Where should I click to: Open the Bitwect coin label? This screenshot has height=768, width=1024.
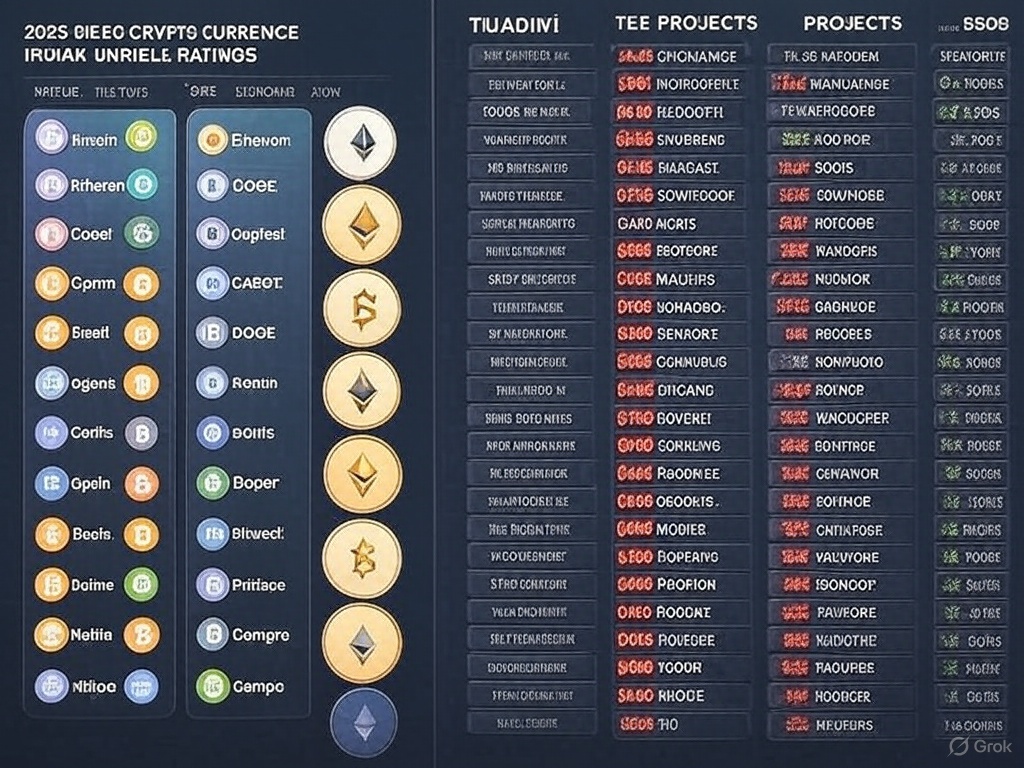click(x=258, y=534)
